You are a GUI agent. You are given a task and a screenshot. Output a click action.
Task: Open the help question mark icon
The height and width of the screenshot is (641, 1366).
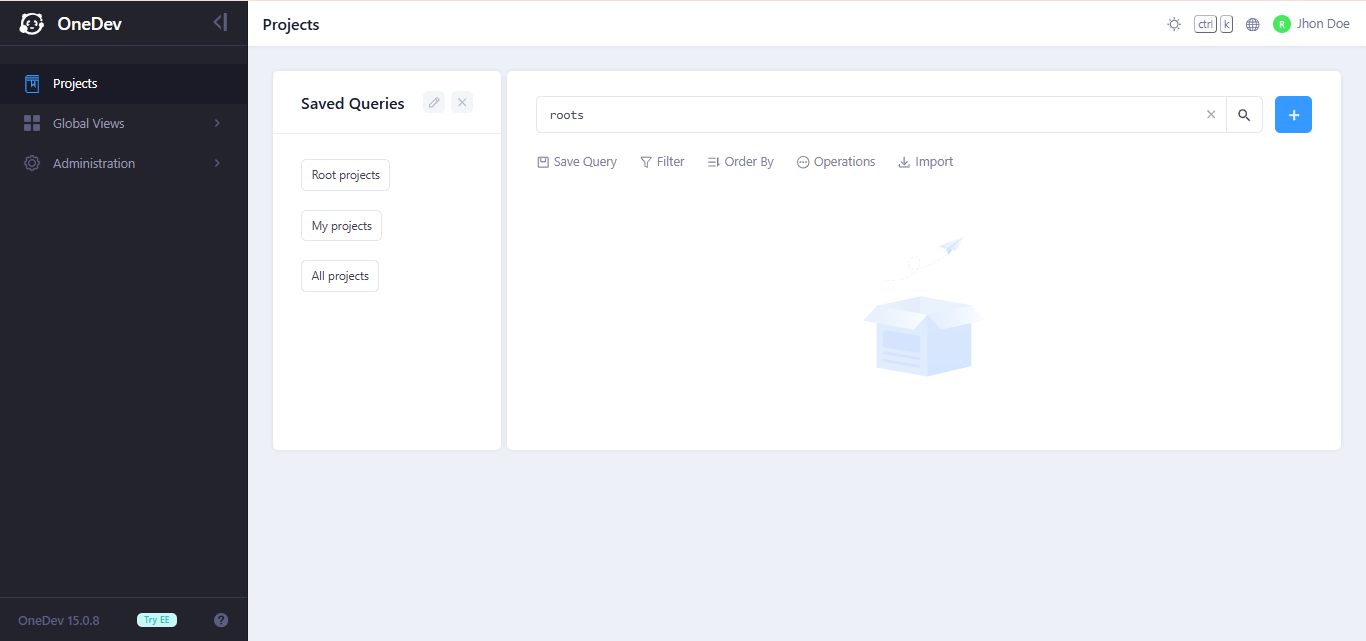point(221,620)
